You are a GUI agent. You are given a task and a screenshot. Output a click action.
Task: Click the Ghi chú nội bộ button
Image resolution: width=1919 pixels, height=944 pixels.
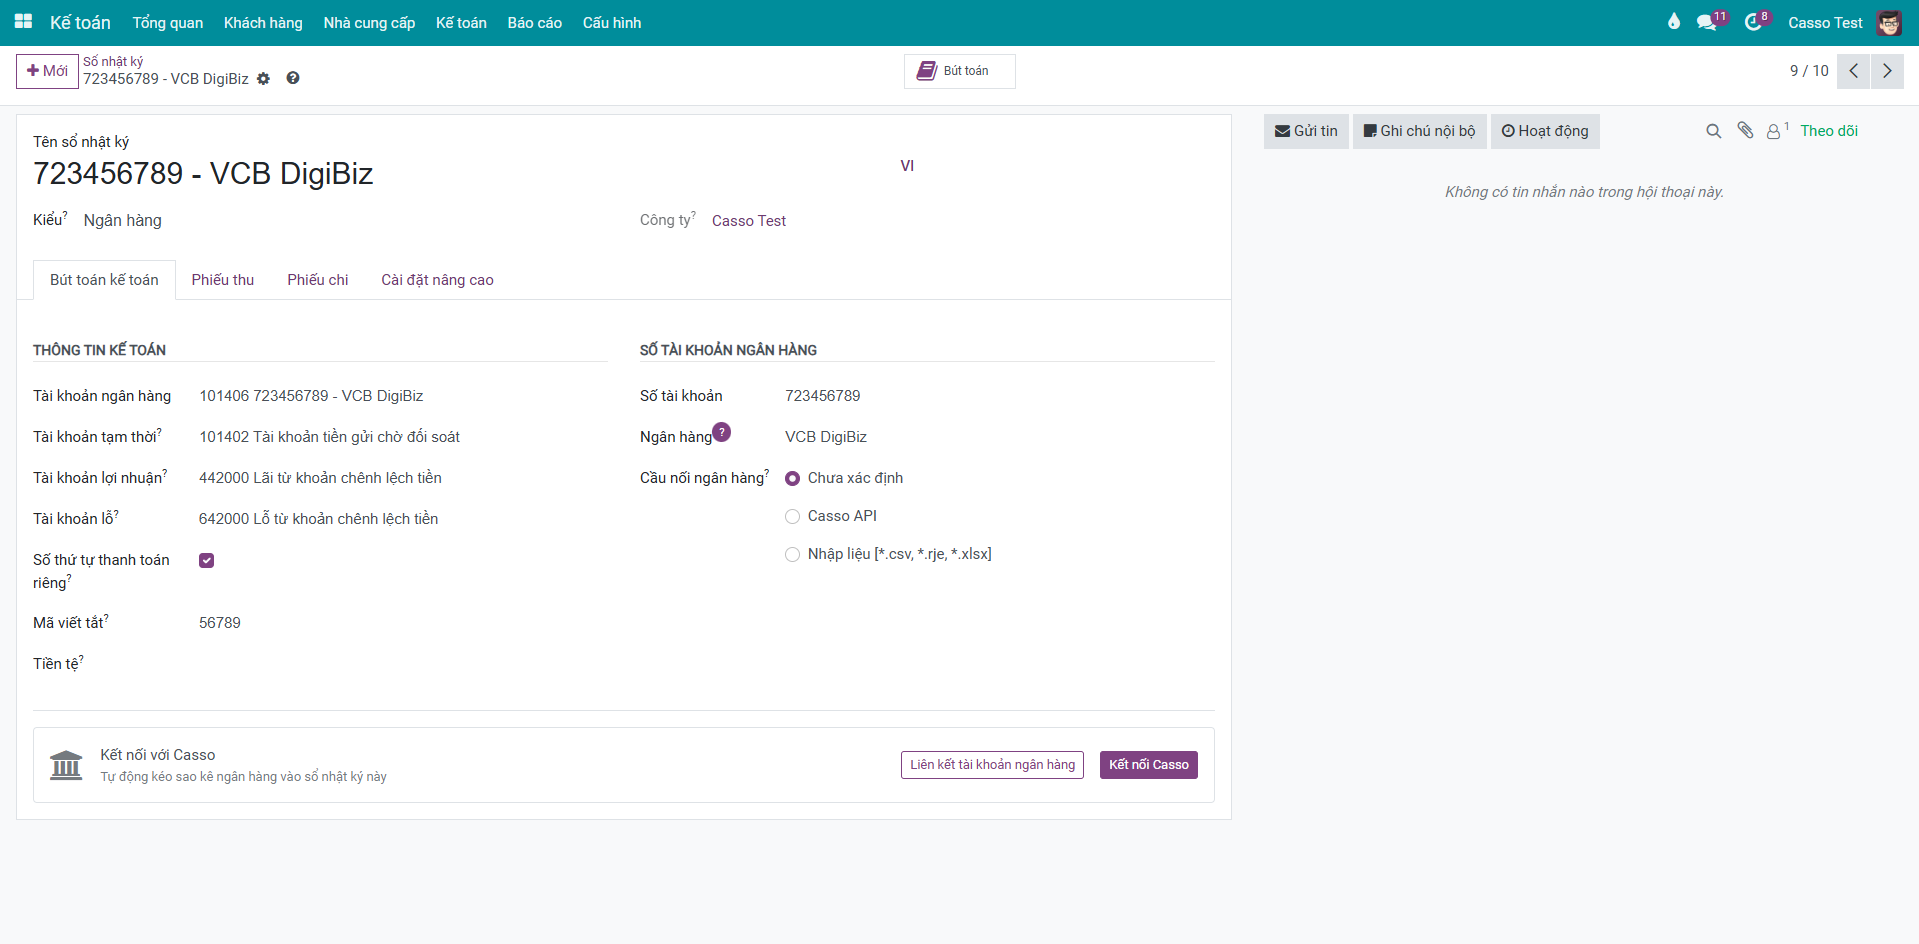click(1420, 131)
